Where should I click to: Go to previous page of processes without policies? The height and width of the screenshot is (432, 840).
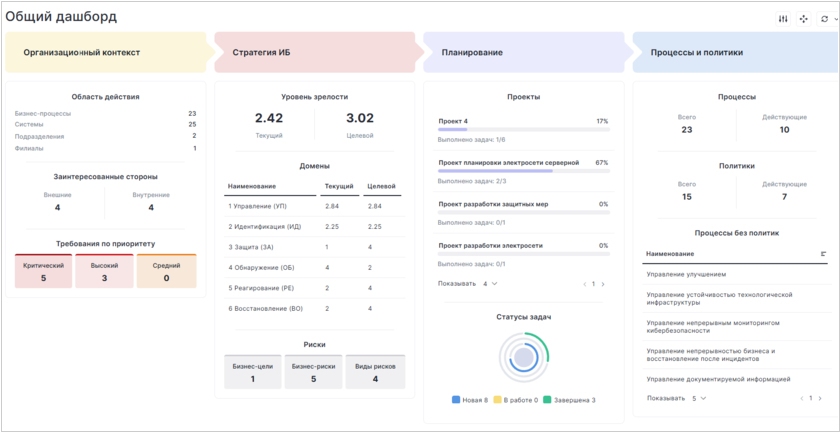(800, 398)
